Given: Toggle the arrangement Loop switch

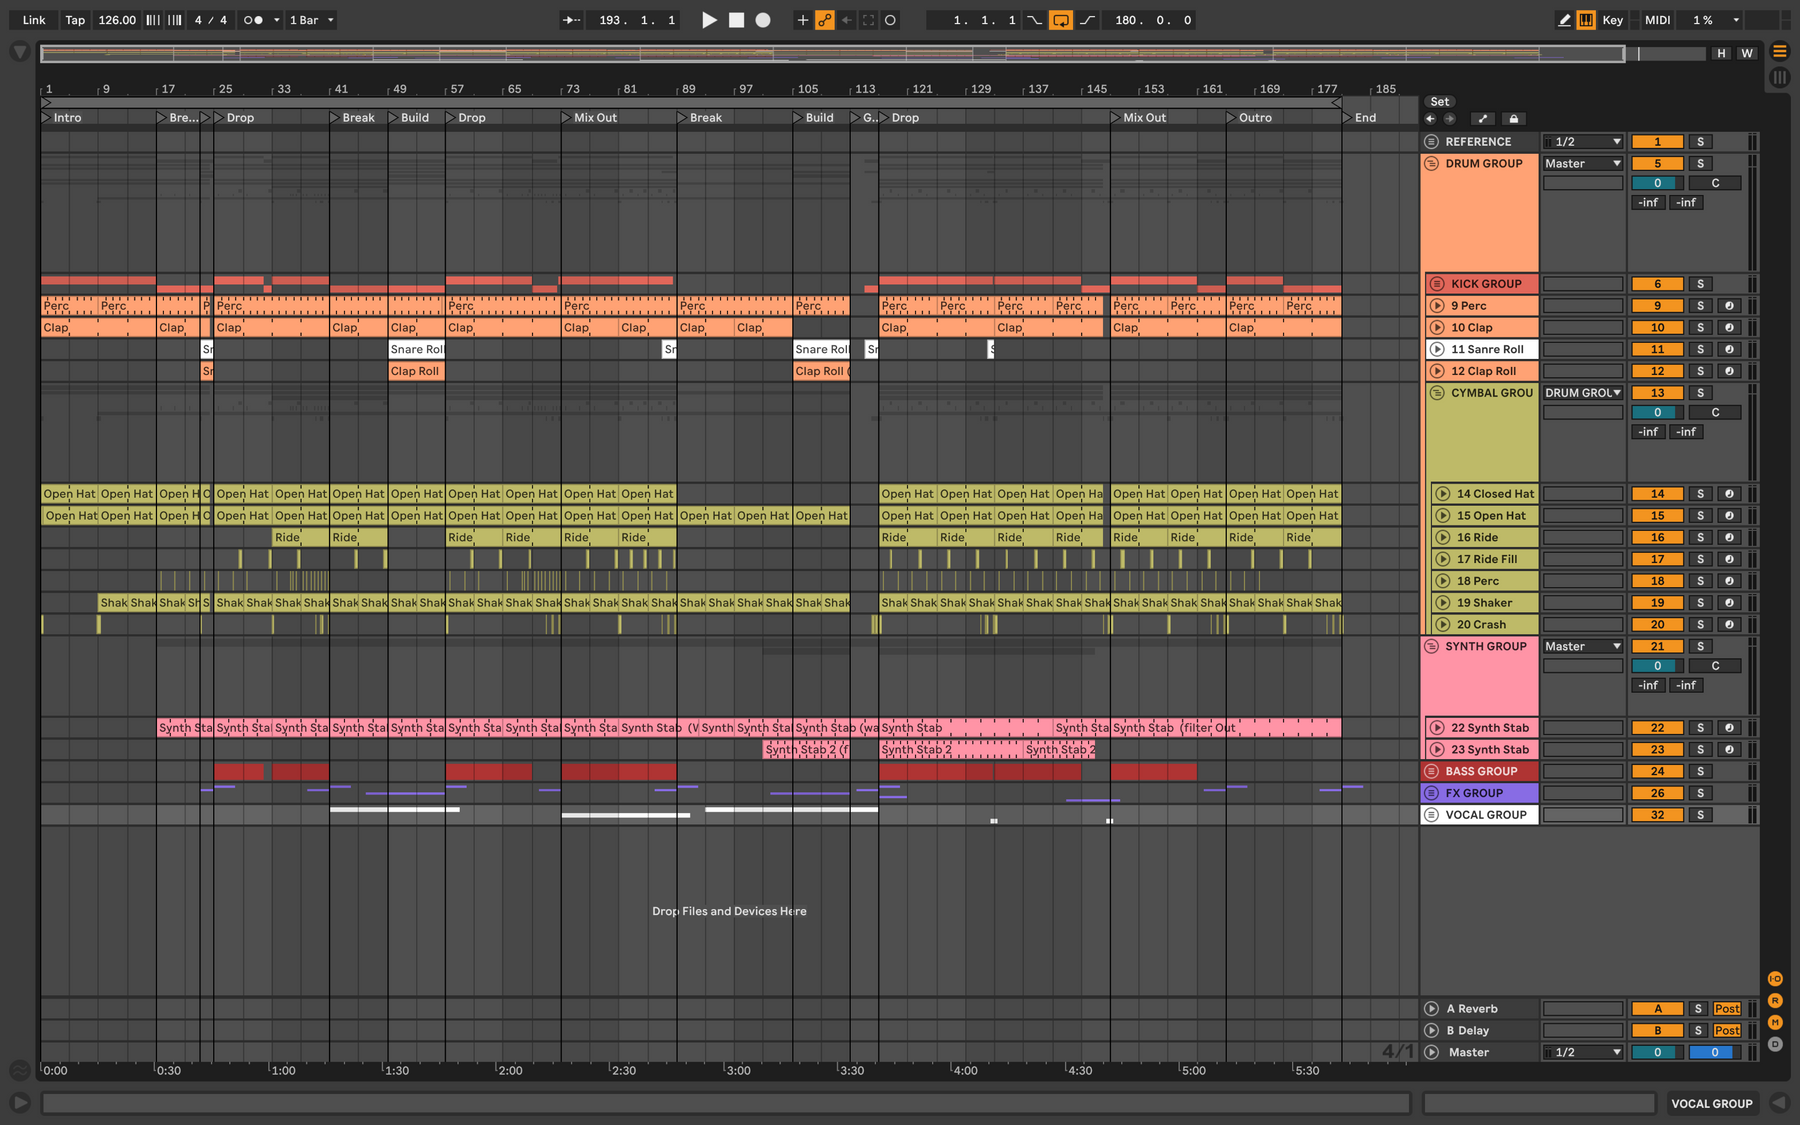Looking at the screenshot, I should pyautogui.click(x=1061, y=20).
